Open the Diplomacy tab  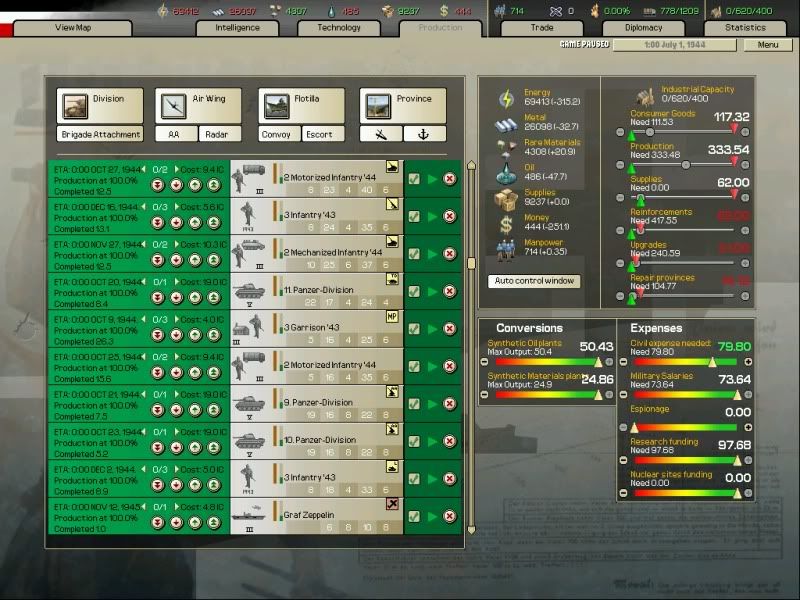[643, 28]
